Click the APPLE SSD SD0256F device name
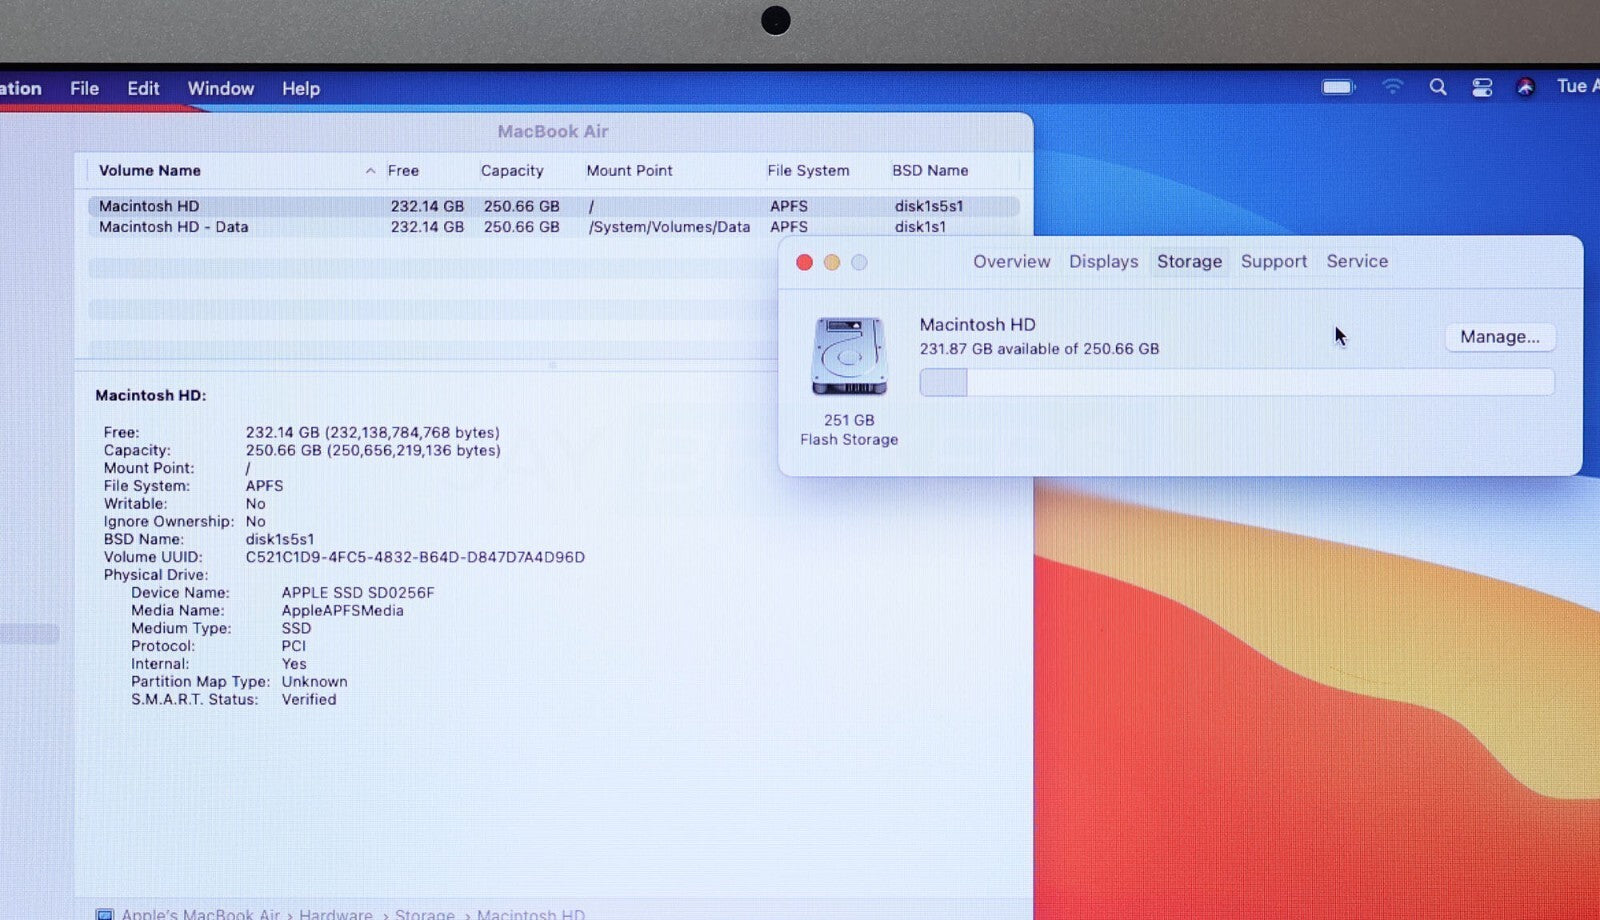This screenshot has height=920, width=1600. click(358, 593)
